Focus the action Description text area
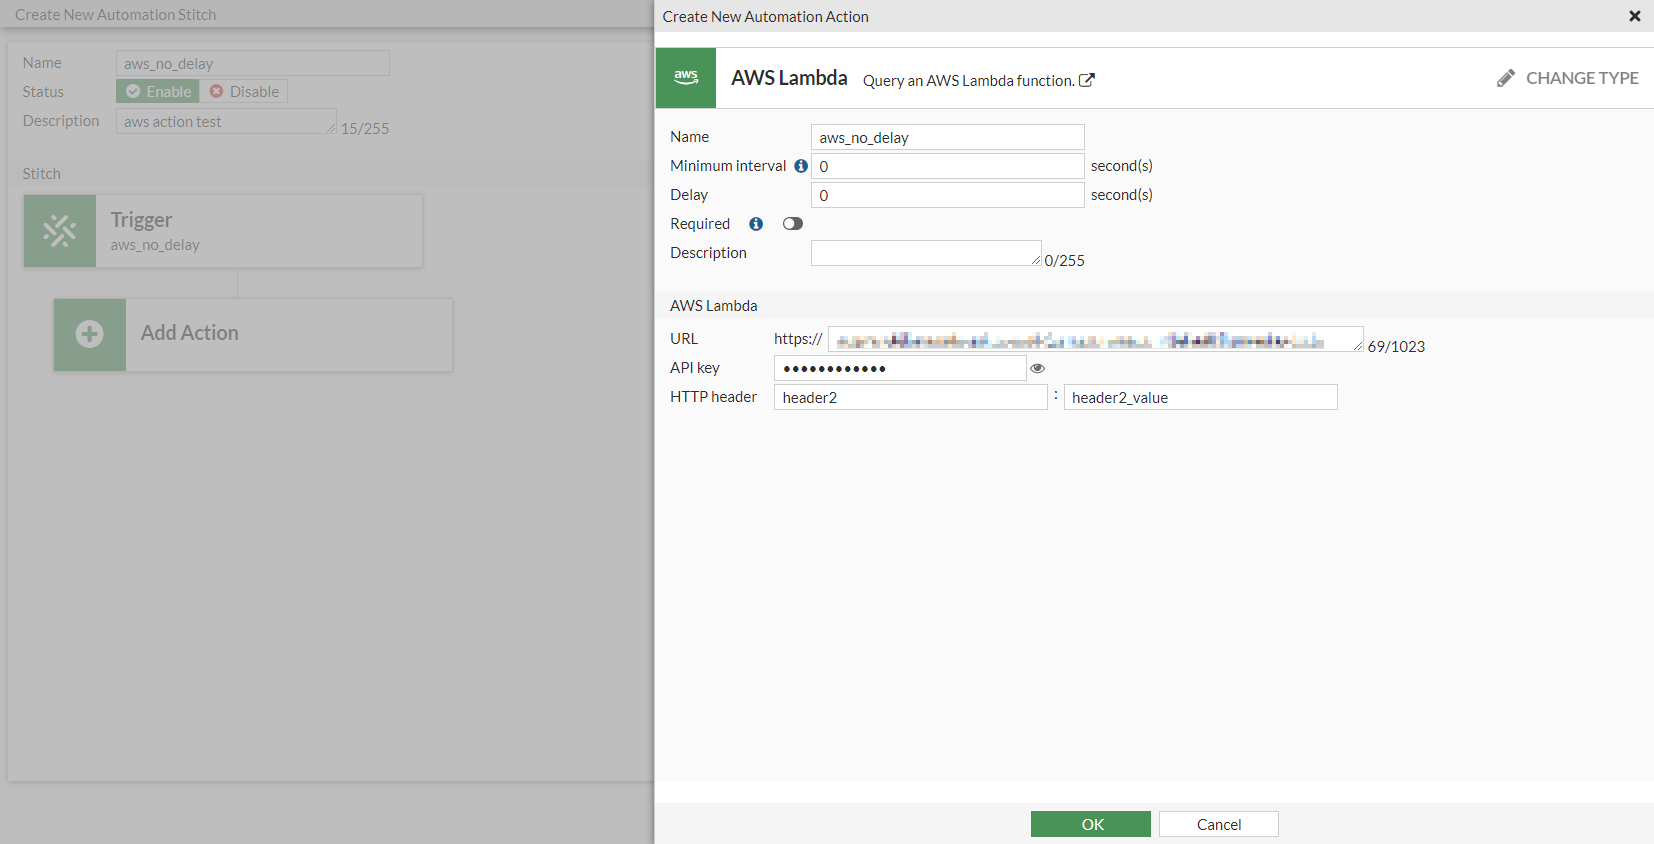Viewport: 1654px width, 844px height. point(926,253)
